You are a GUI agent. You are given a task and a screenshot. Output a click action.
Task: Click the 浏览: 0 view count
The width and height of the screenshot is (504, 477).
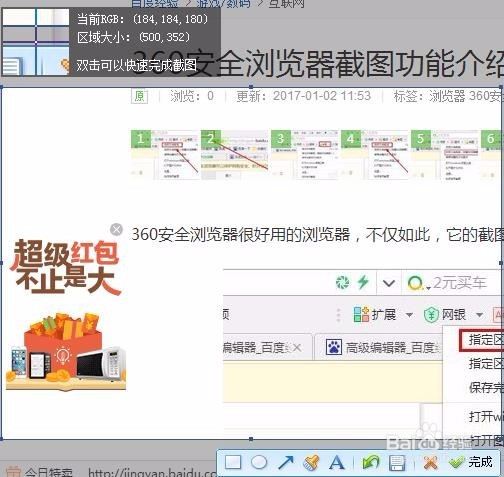[192, 96]
